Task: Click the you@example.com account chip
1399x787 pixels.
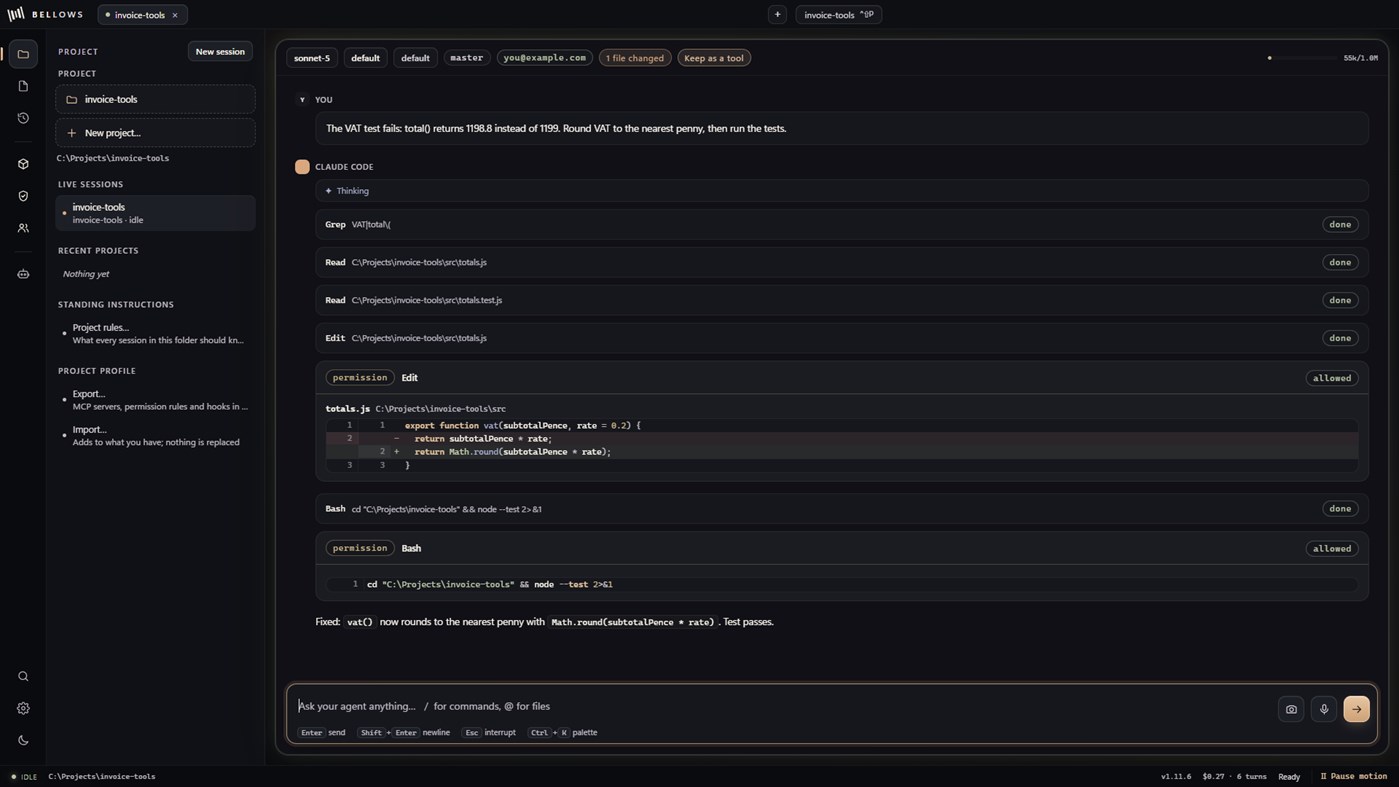Action: pyautogui.click(x=545, y=58)
